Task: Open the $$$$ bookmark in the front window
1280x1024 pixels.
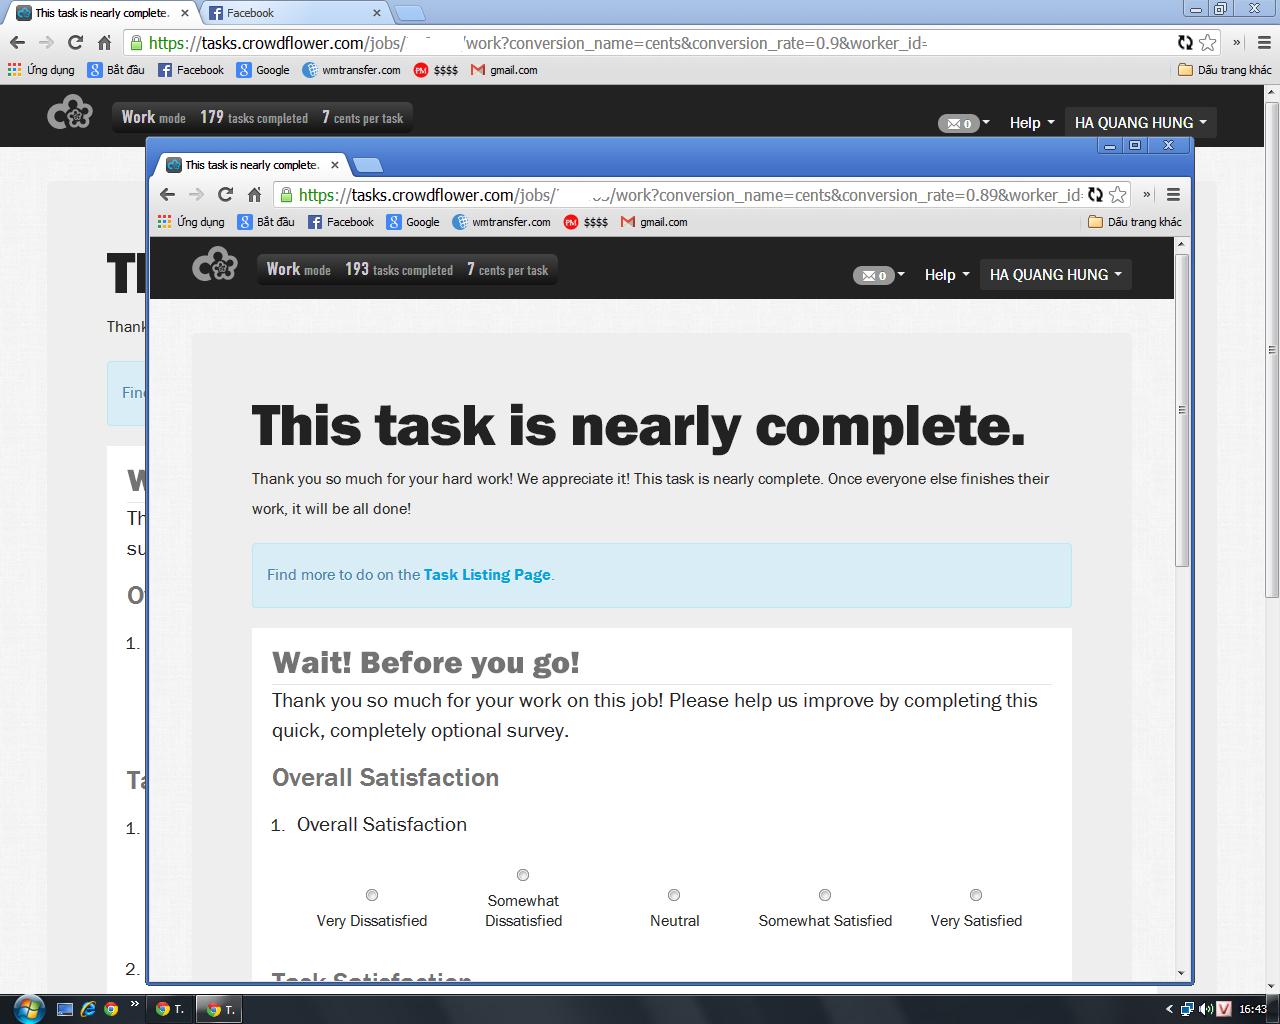Action: pyautogui.click(x=586, y=222)
